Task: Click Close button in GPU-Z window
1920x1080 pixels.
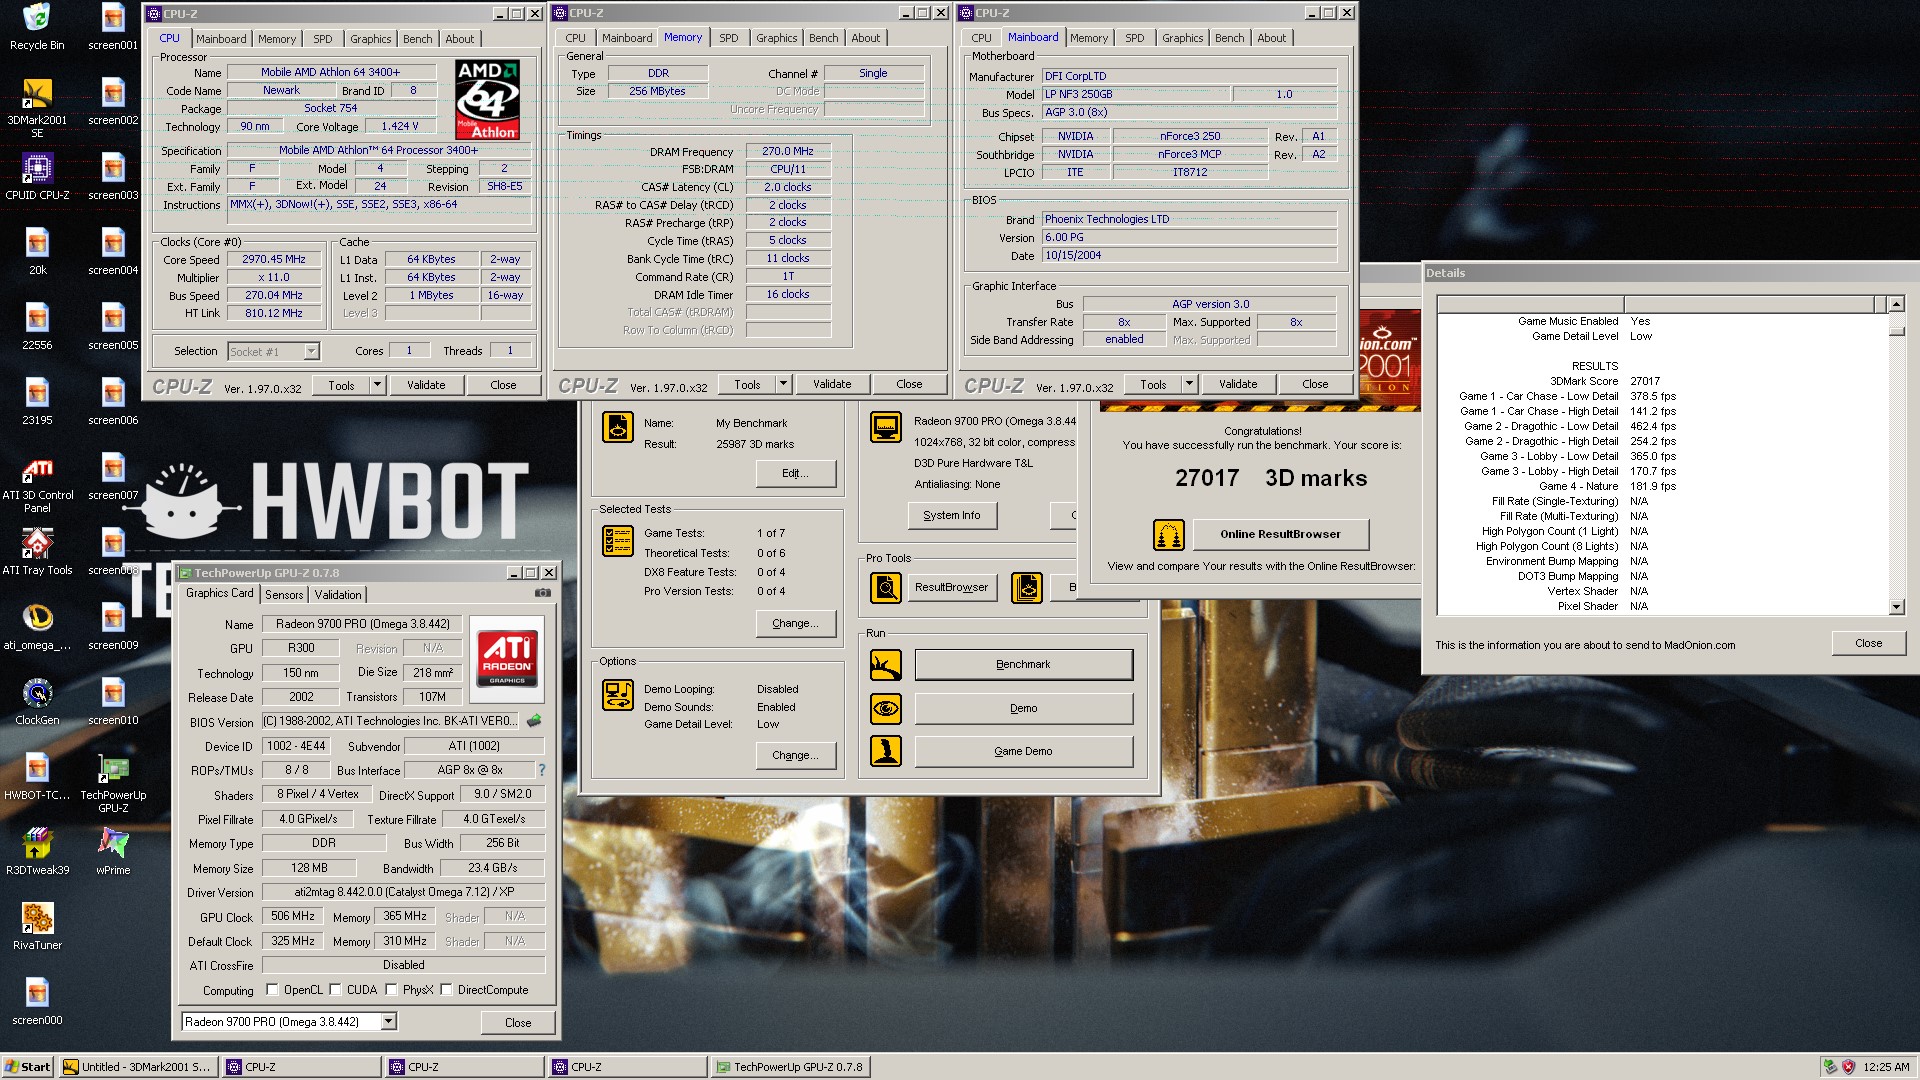Action: tap(517, 1023)
